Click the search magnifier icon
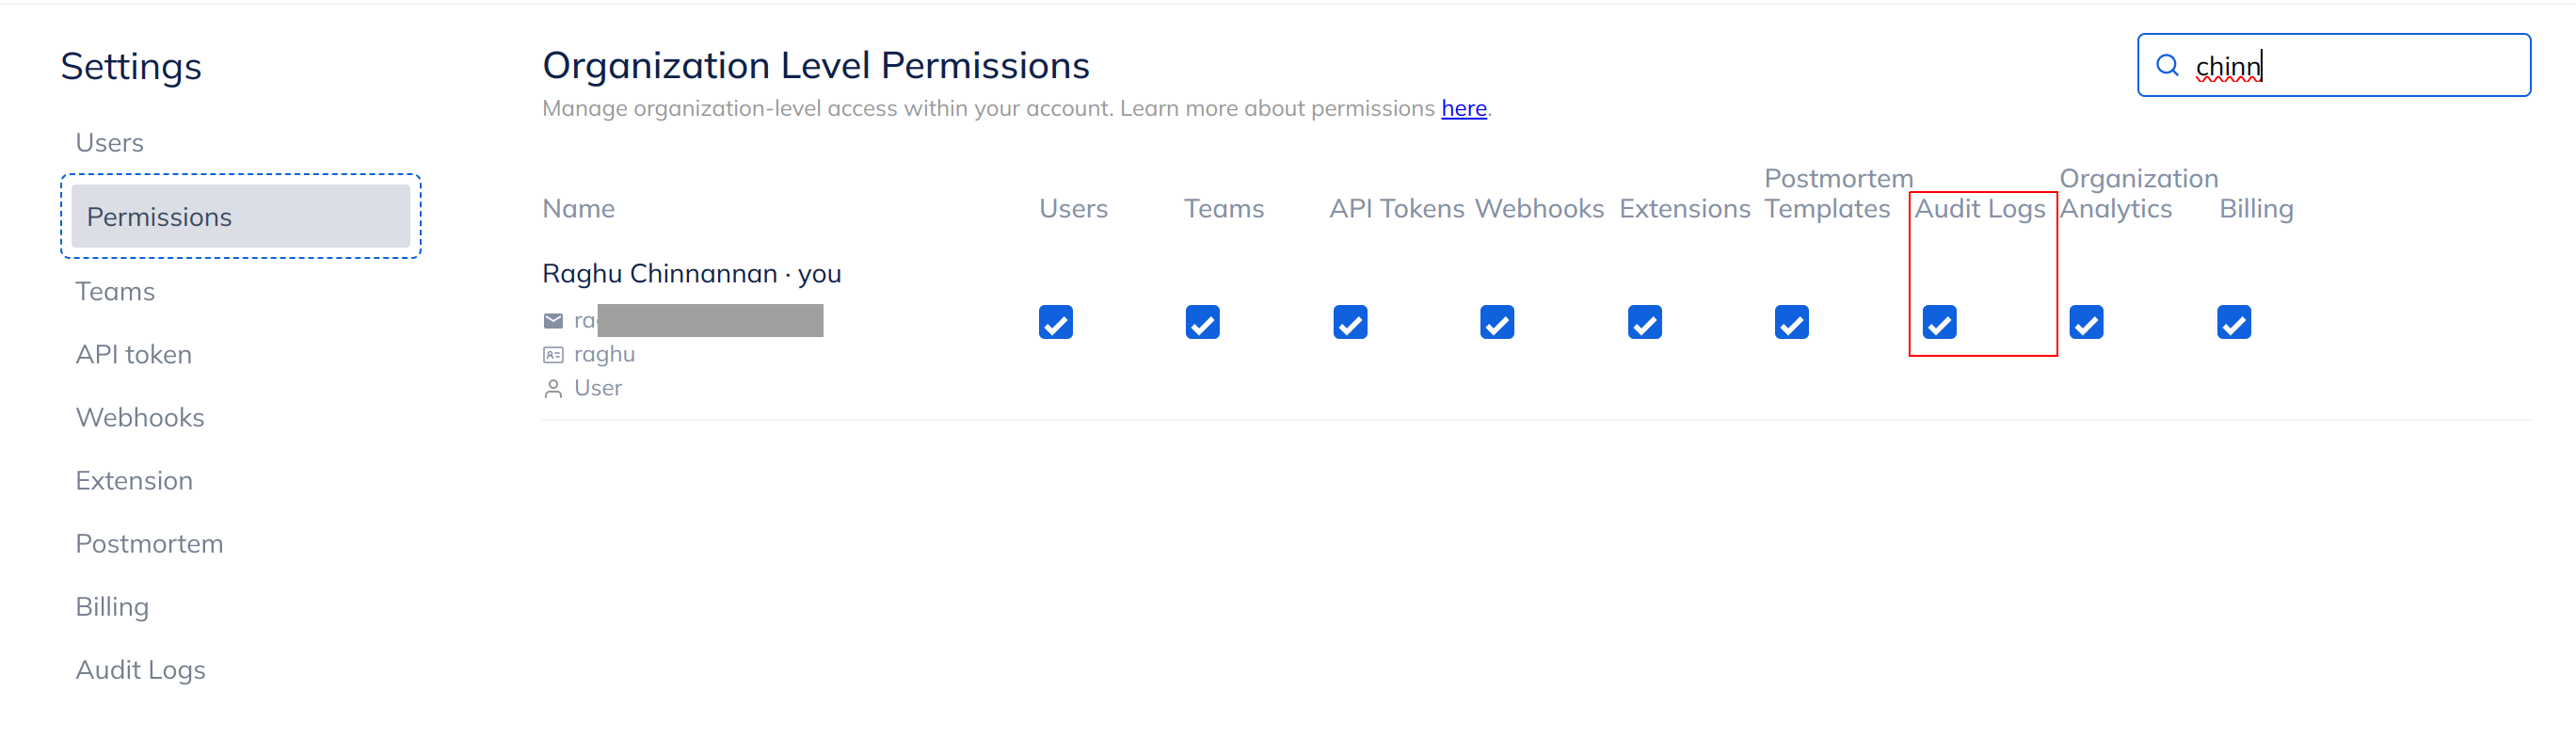 (2167, 66)
